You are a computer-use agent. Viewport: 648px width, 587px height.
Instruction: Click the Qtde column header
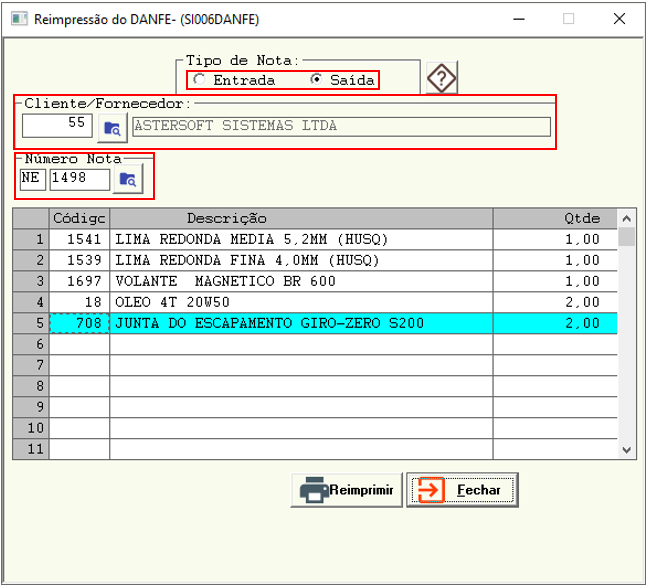coord(555,218)
